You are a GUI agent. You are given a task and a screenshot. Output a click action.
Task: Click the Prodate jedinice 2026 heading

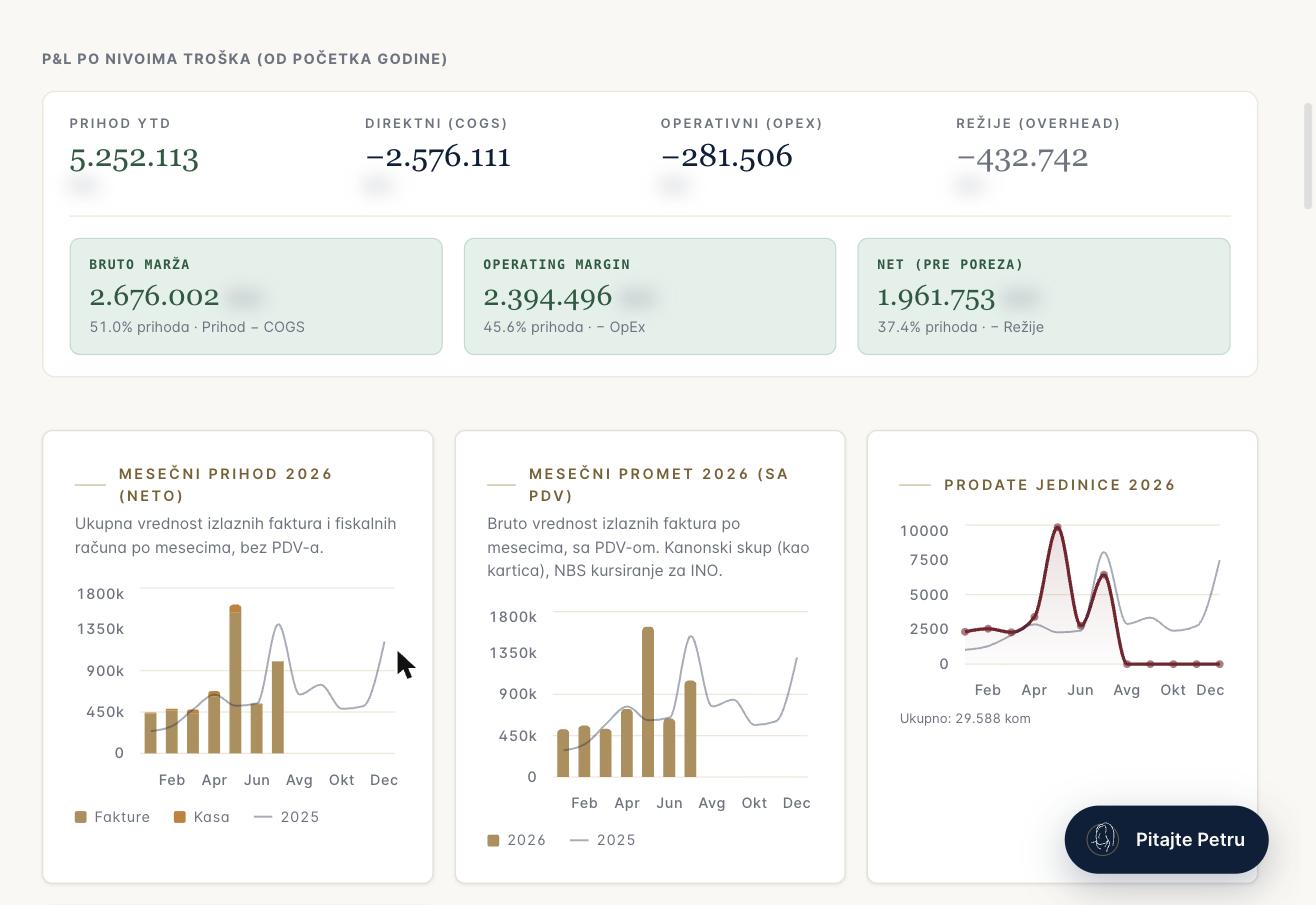coord(1060,485)
